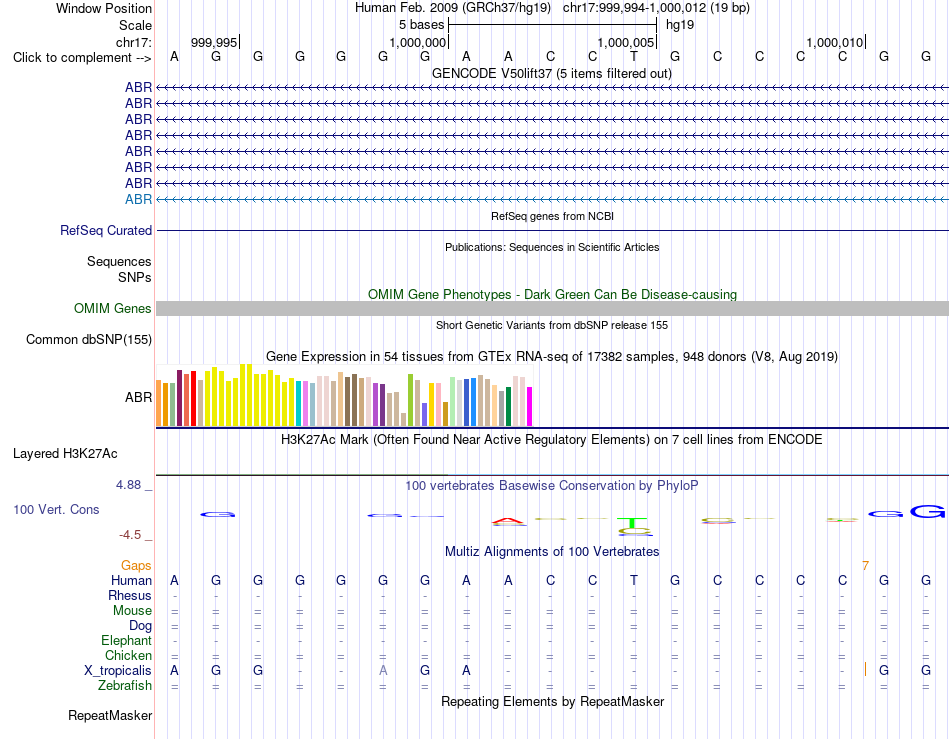Click the green T PhyloP logo letter
The width and height of the screenshot is (950, 739).
[x=633, y=523]
